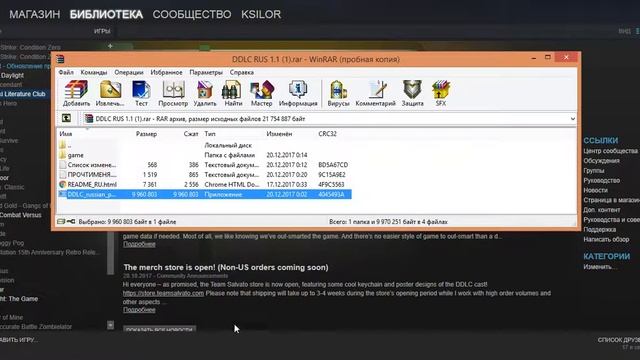The image size is (640, 360).
Task: Click the WinRAR title bar app icon
Action: 60,59
